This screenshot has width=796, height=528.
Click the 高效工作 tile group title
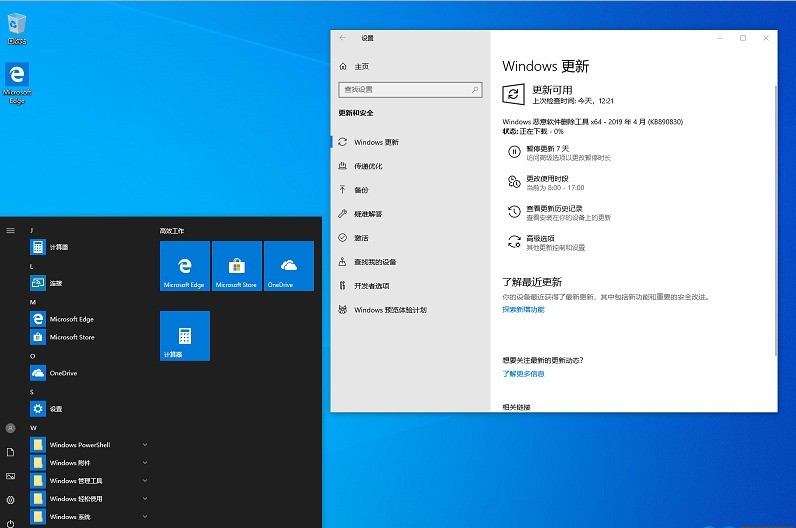(172, 231)
